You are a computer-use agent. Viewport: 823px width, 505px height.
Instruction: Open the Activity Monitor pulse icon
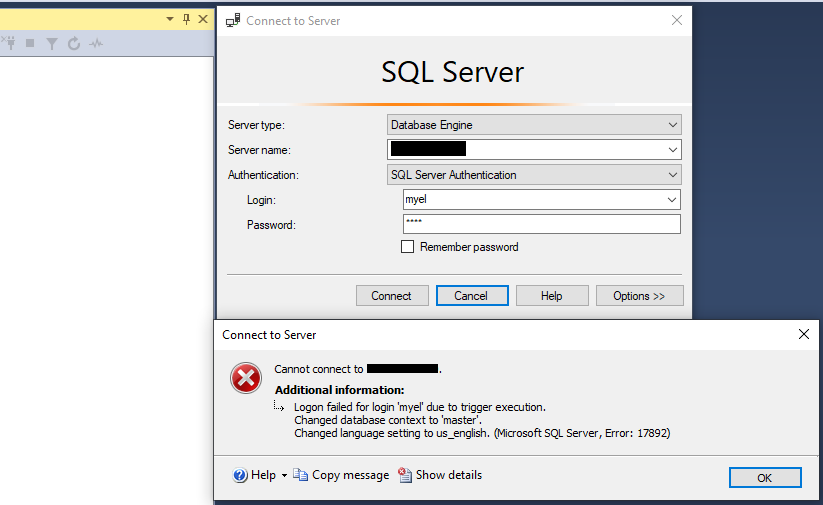point(96,44)
